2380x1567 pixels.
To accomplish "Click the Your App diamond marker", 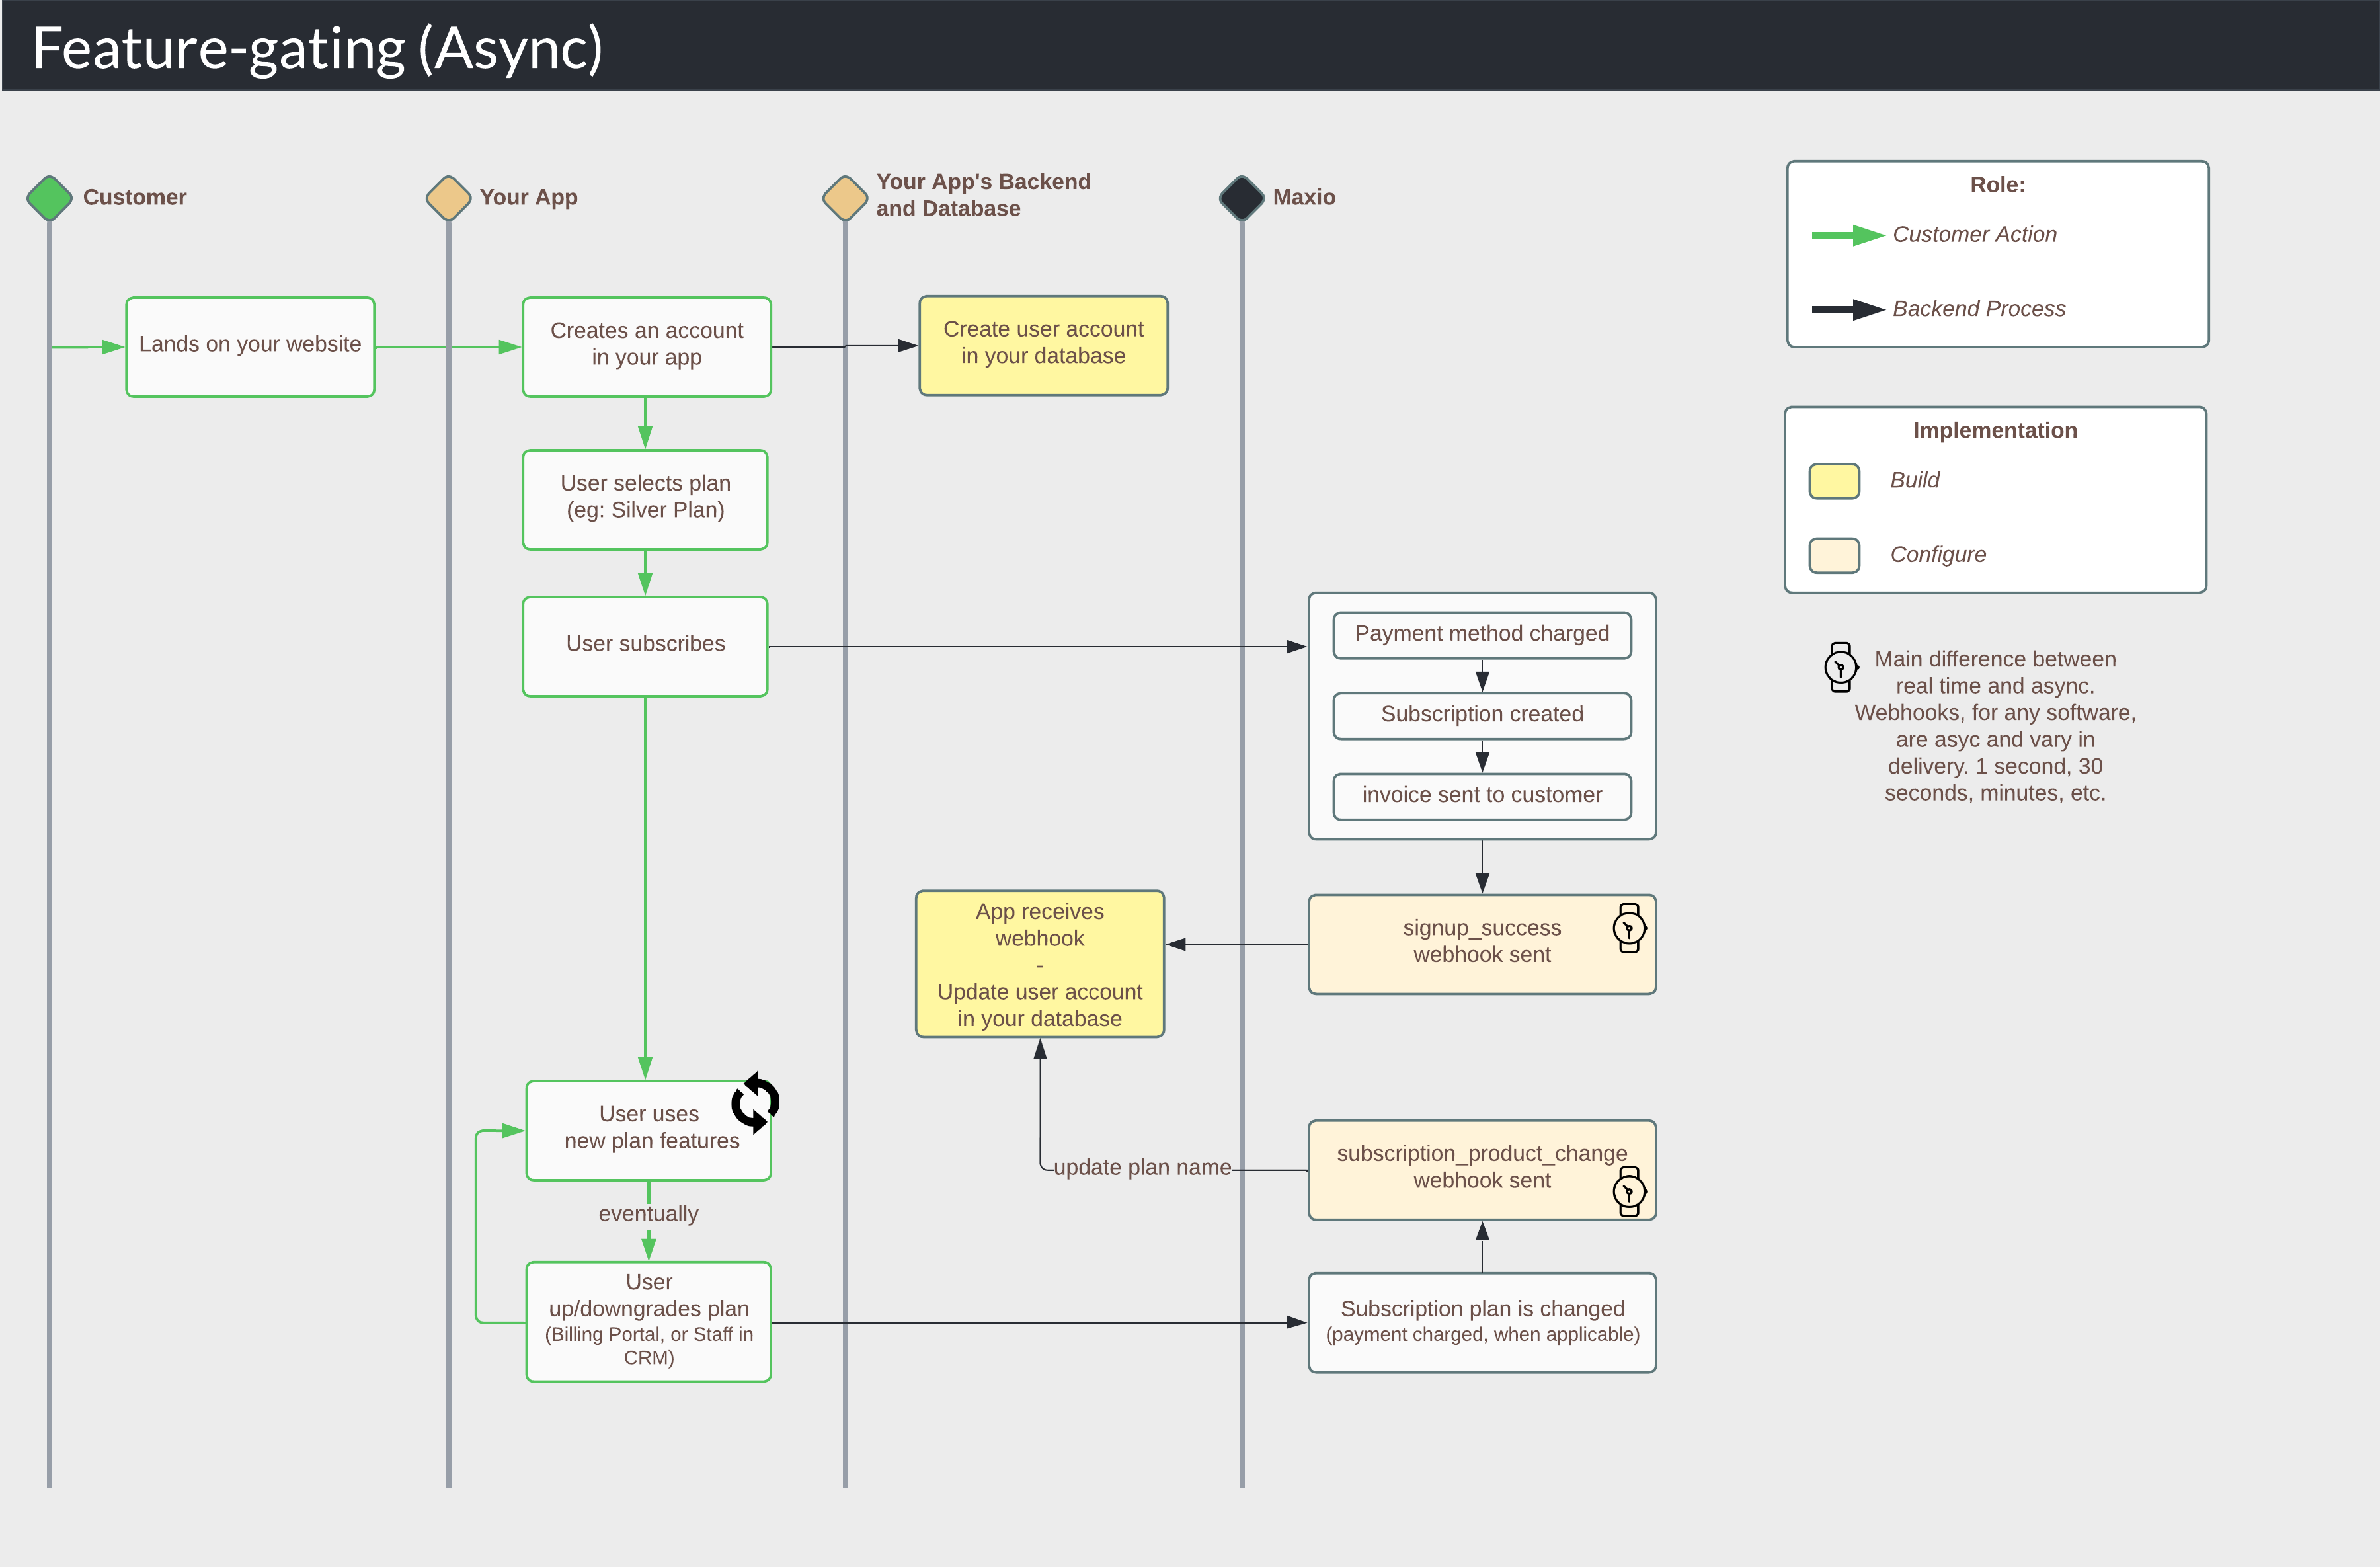I will 448,197.
